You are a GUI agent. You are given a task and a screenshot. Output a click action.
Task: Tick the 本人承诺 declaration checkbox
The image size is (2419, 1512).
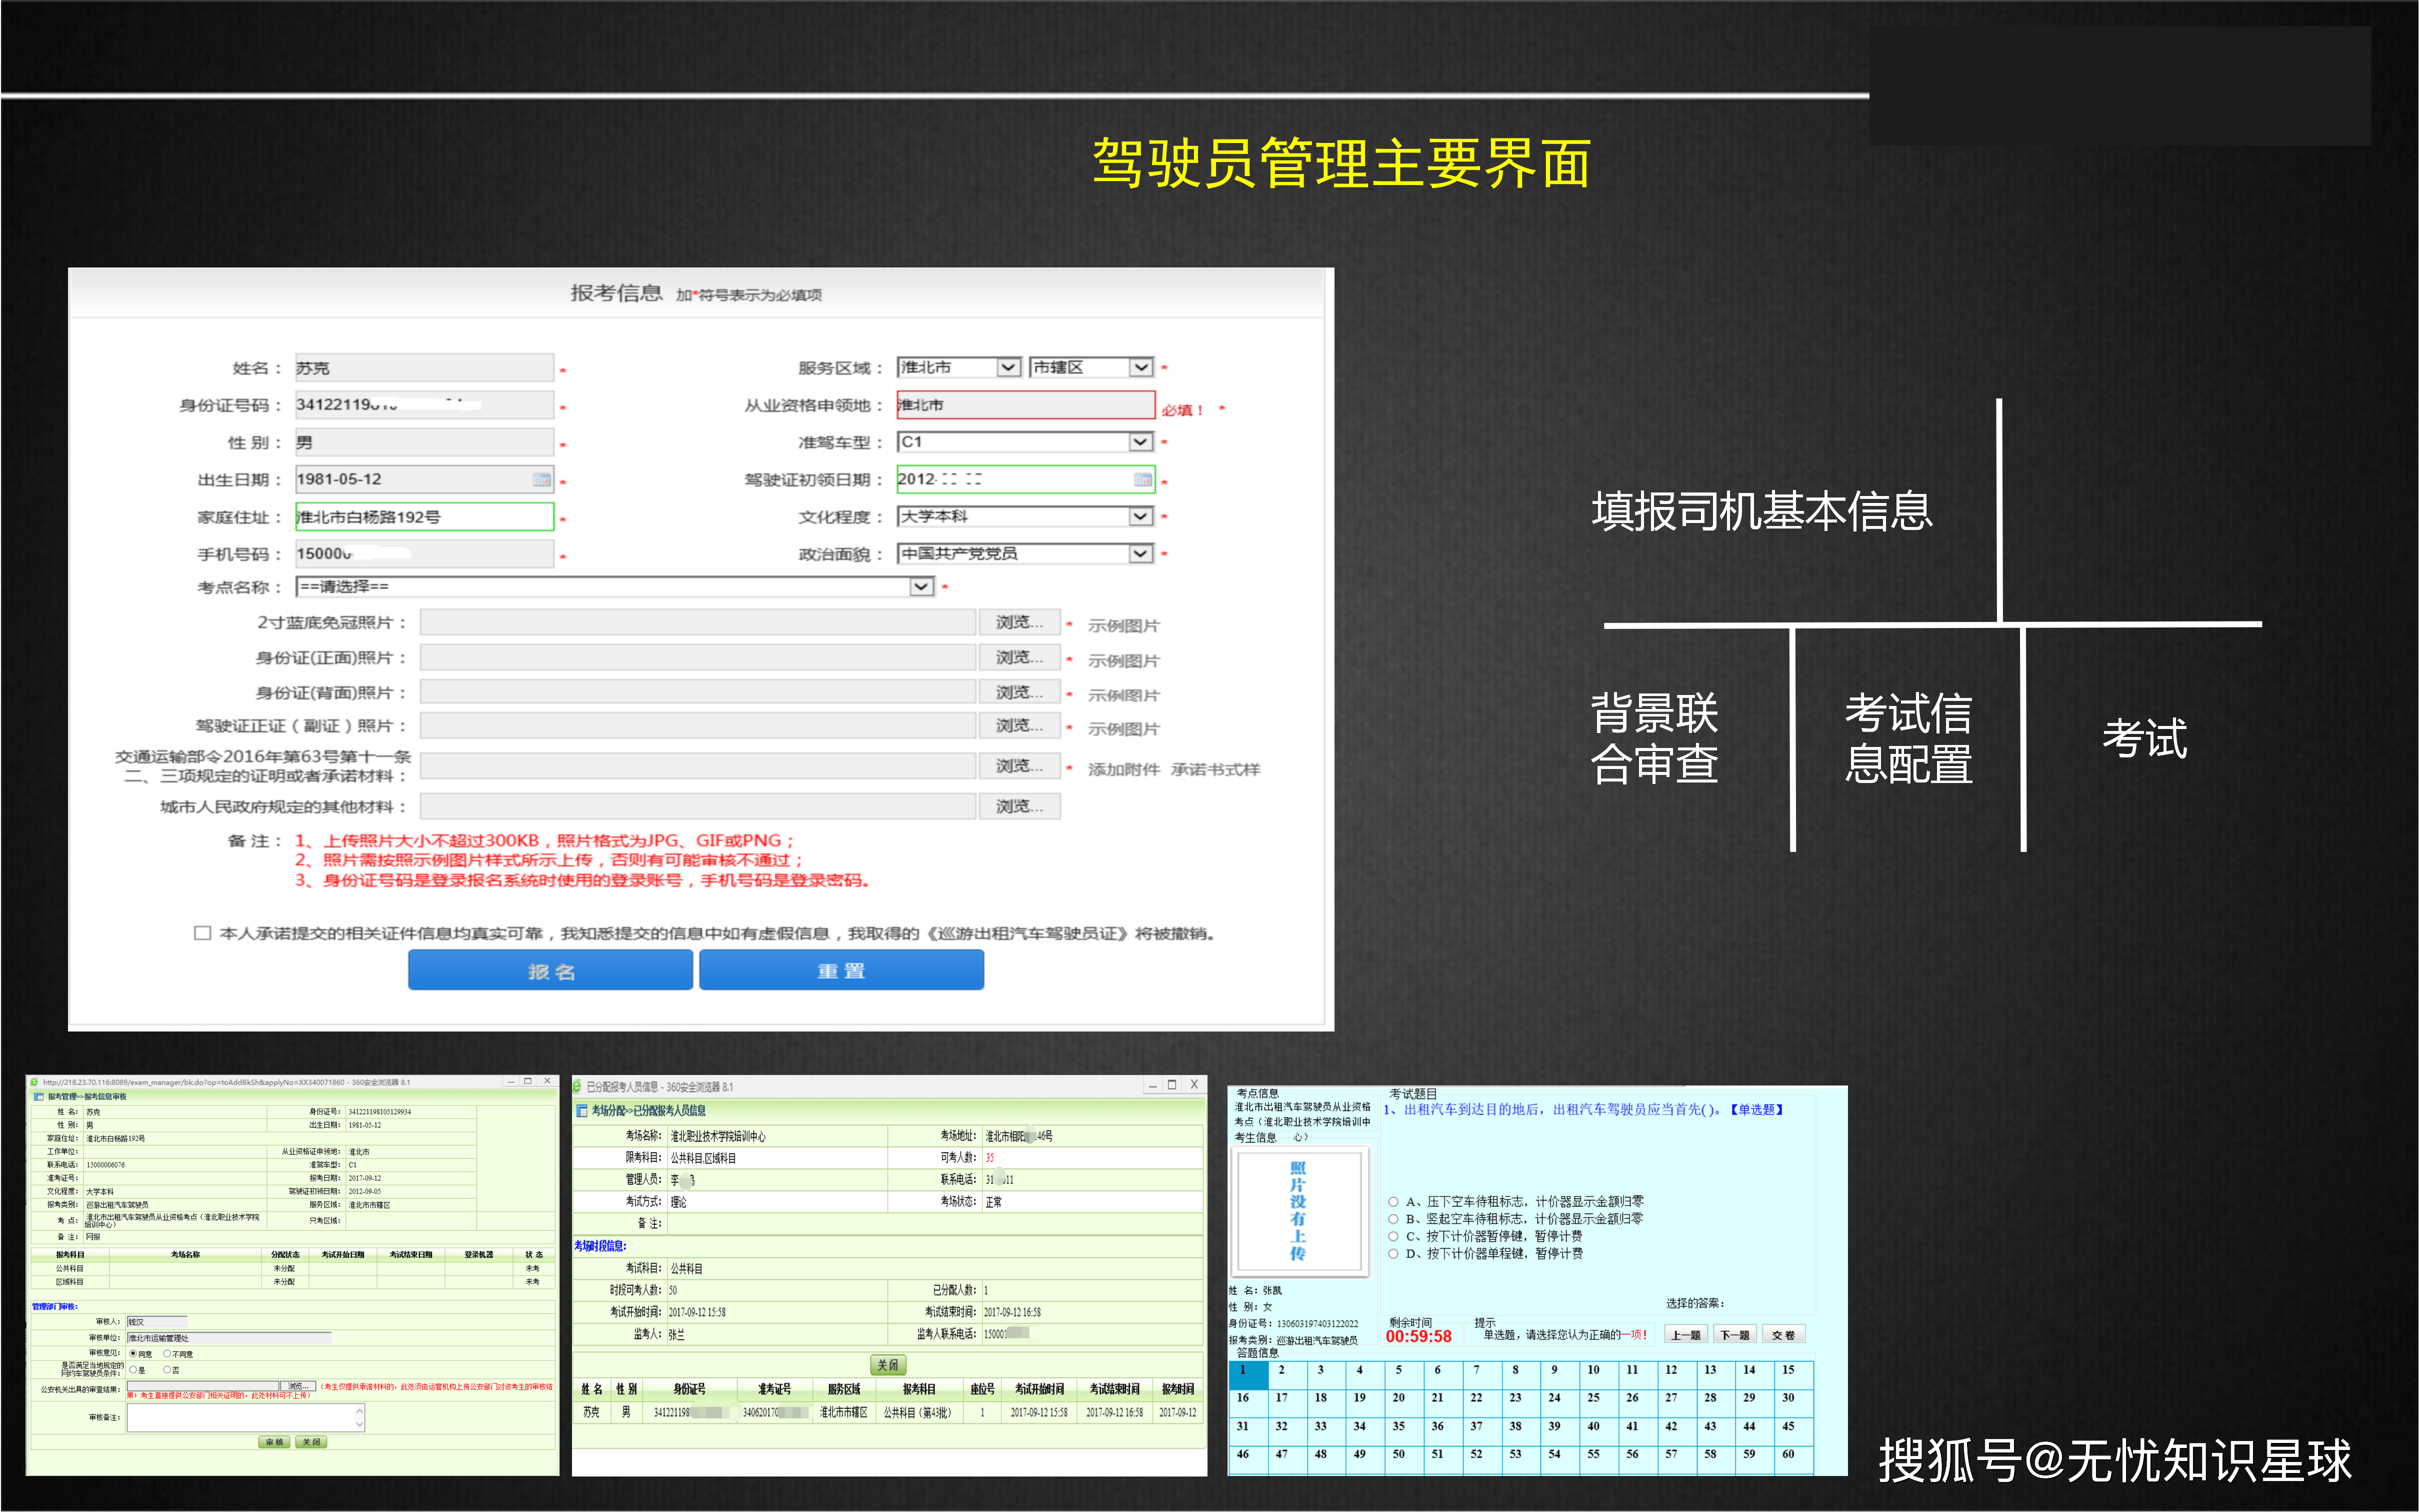pos(202,933)
